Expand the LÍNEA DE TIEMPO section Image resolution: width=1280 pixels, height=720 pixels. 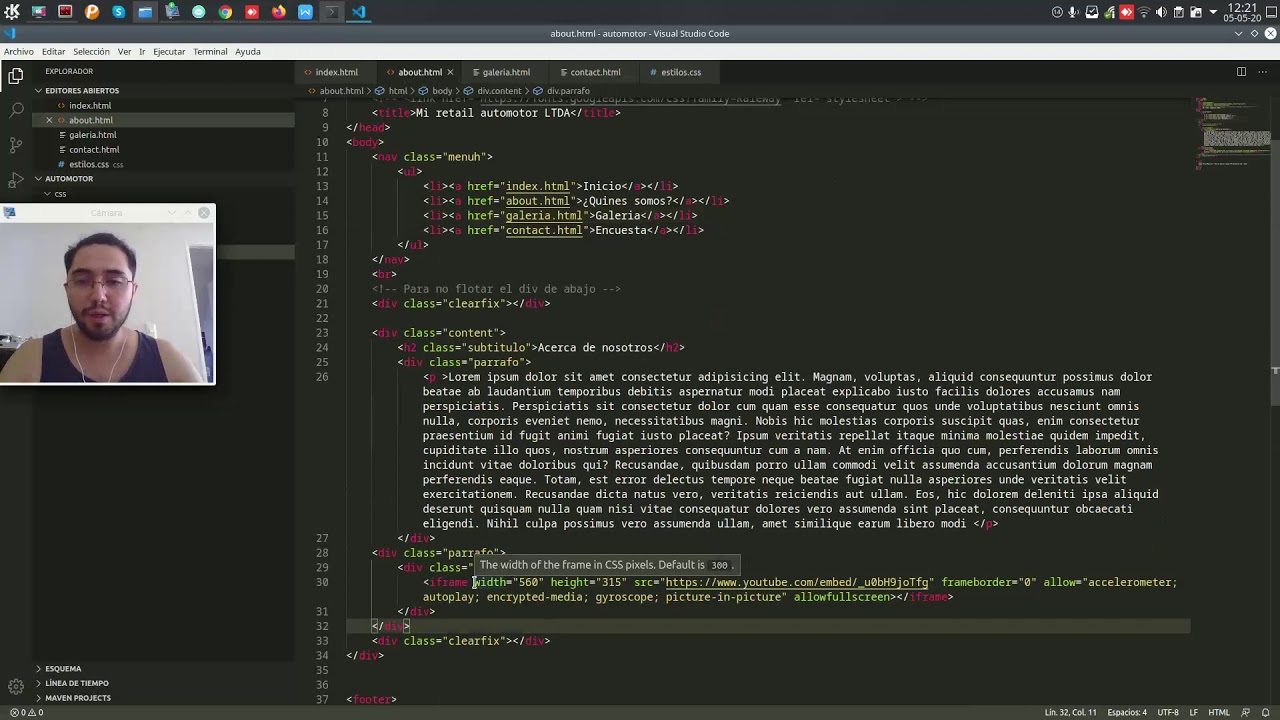click(x=77, y=683)
